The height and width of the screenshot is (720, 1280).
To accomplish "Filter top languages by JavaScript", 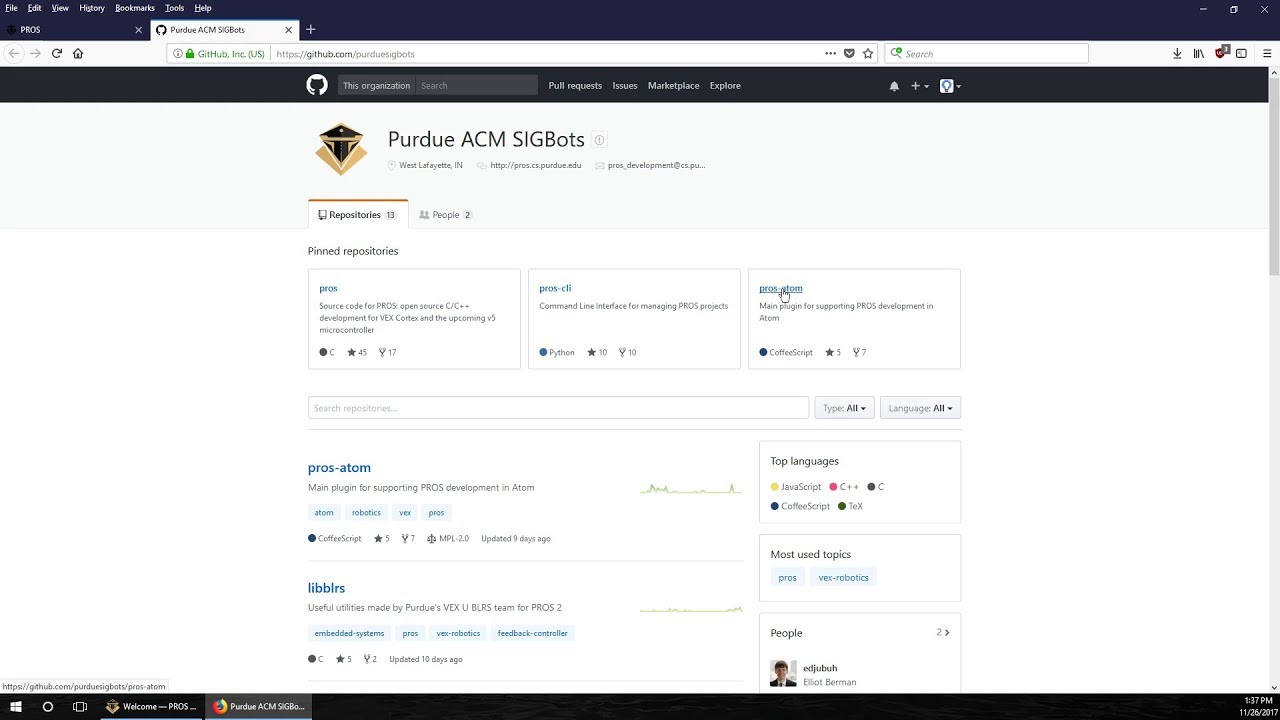I will [795, 487].
